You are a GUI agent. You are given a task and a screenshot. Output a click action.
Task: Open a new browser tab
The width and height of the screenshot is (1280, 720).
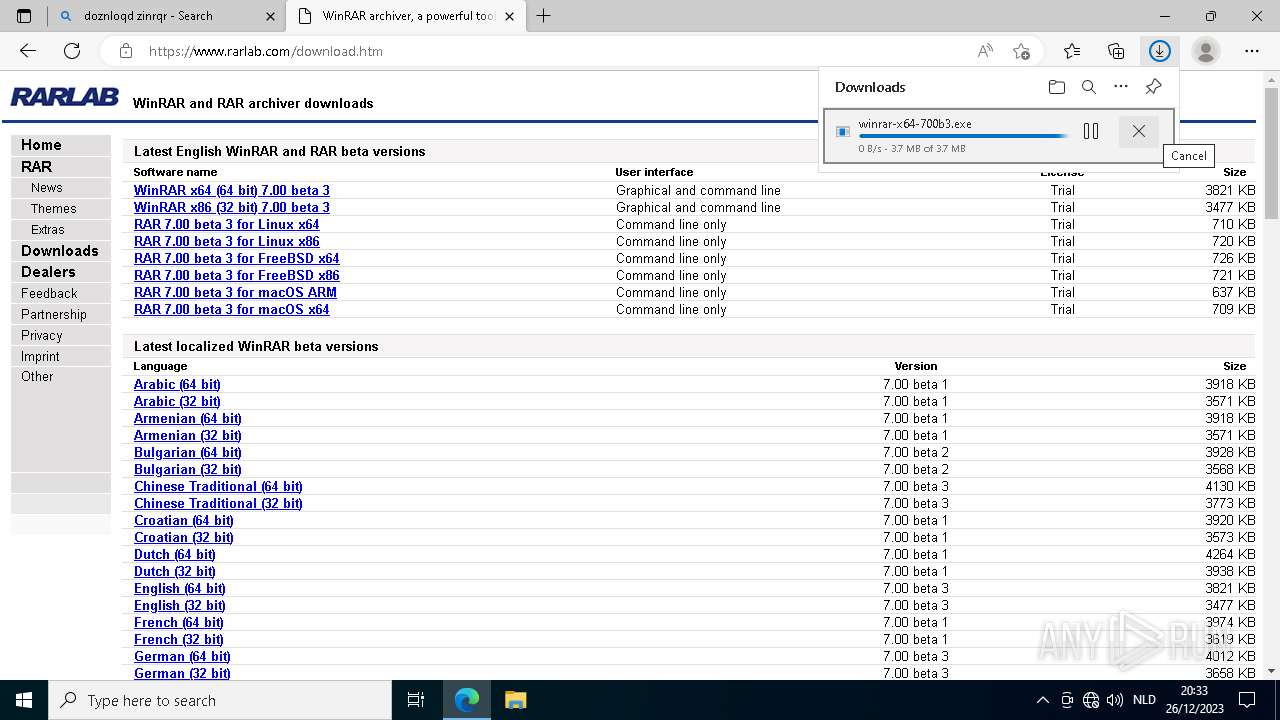[x=543, y=16]
